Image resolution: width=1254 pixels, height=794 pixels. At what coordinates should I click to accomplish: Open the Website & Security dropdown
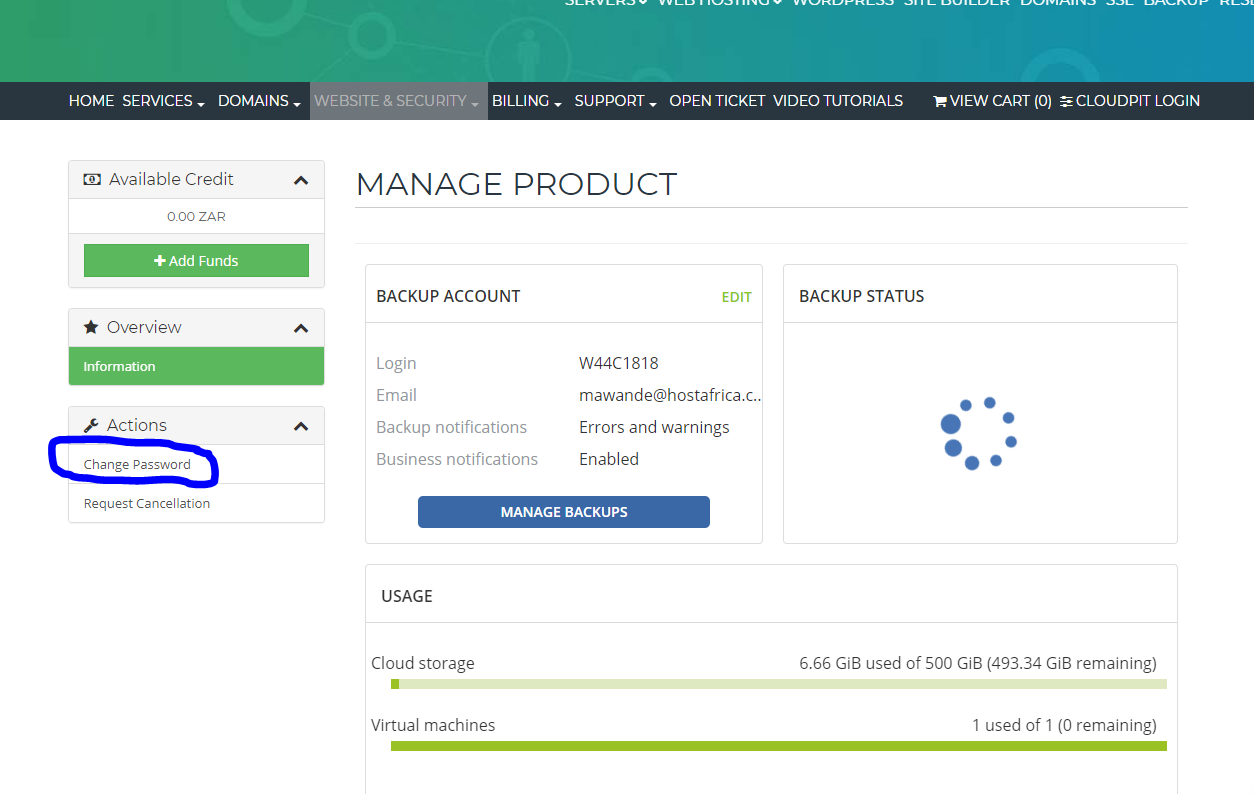[398, 101]
